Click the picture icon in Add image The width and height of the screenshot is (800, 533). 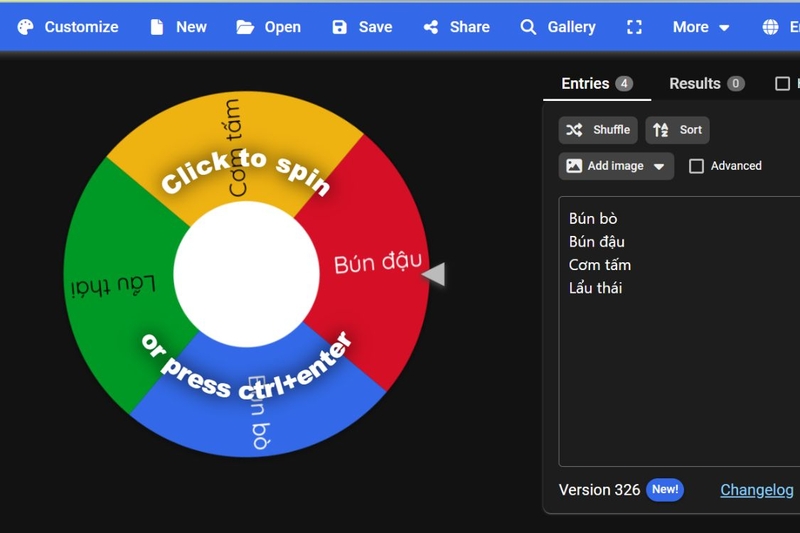(574, 166)
